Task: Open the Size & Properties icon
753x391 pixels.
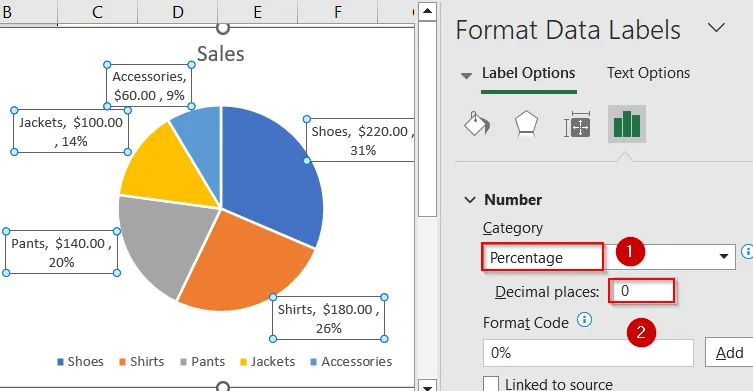Action: coord(577,124)
